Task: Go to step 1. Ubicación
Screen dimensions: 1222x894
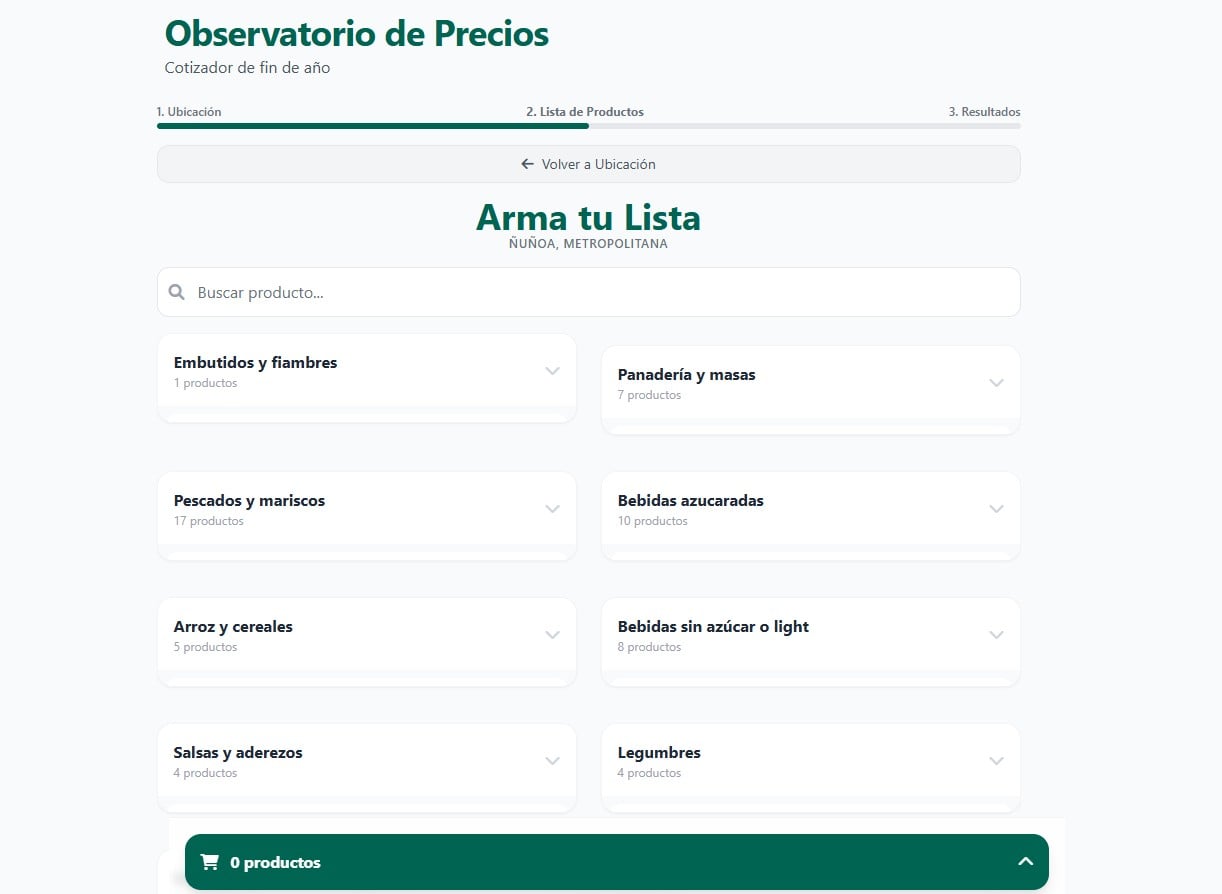Action: [x=189, y=112]
